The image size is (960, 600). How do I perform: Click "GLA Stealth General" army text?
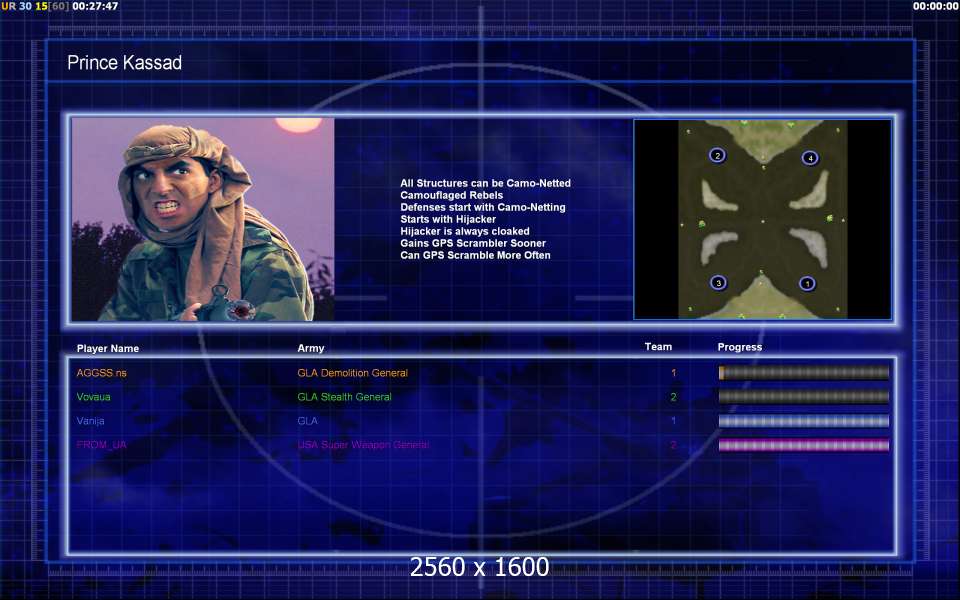point(345,397)
